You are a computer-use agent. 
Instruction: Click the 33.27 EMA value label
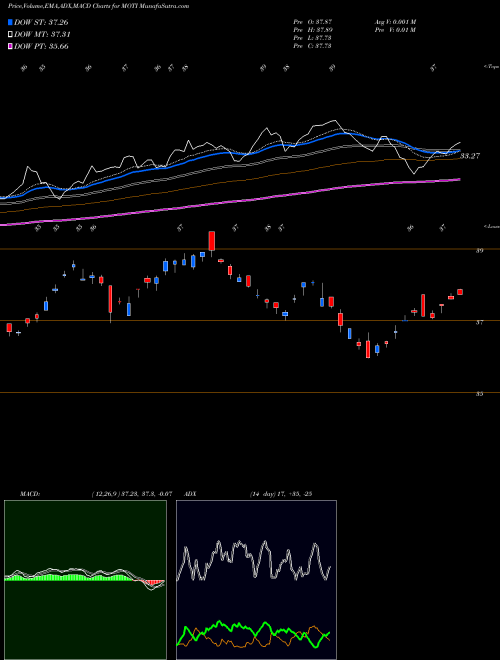[470, 156]
